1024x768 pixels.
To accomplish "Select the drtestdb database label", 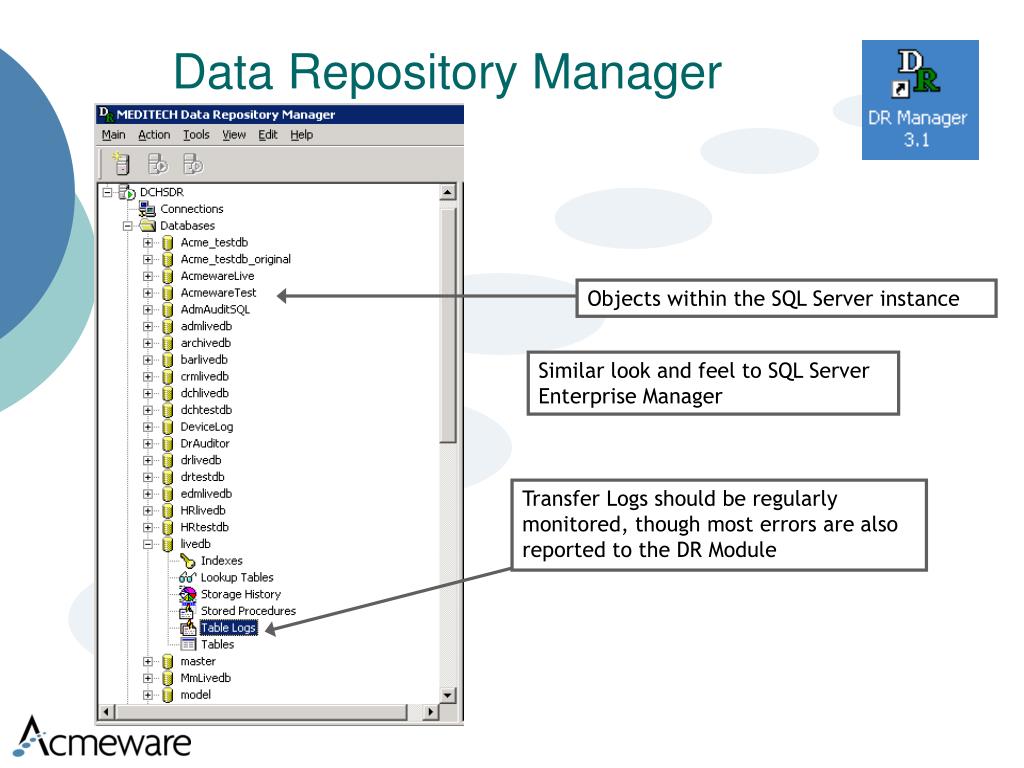I will pos(202,477).
